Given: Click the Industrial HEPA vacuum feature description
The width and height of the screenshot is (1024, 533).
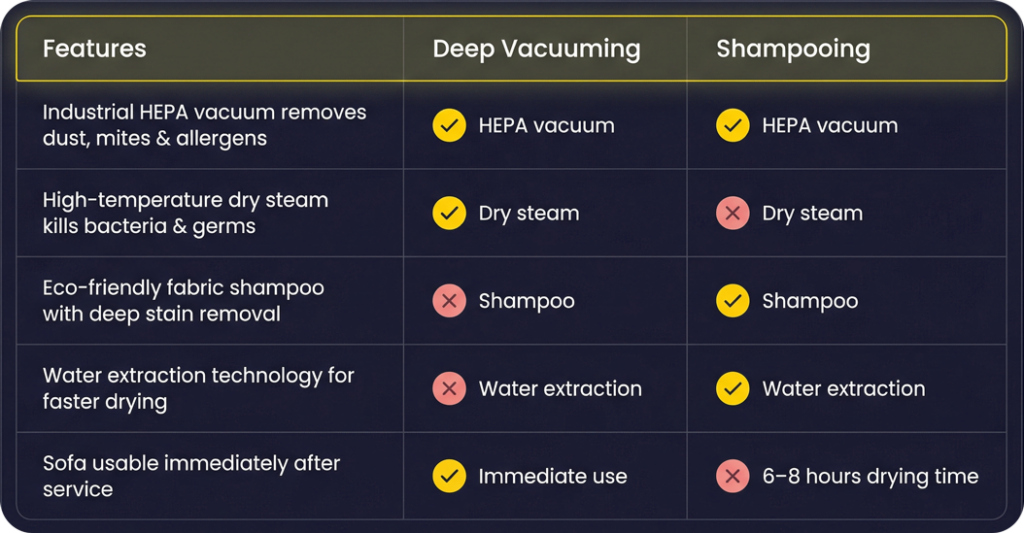Looking at the screenshot, I should click(204, 125).
